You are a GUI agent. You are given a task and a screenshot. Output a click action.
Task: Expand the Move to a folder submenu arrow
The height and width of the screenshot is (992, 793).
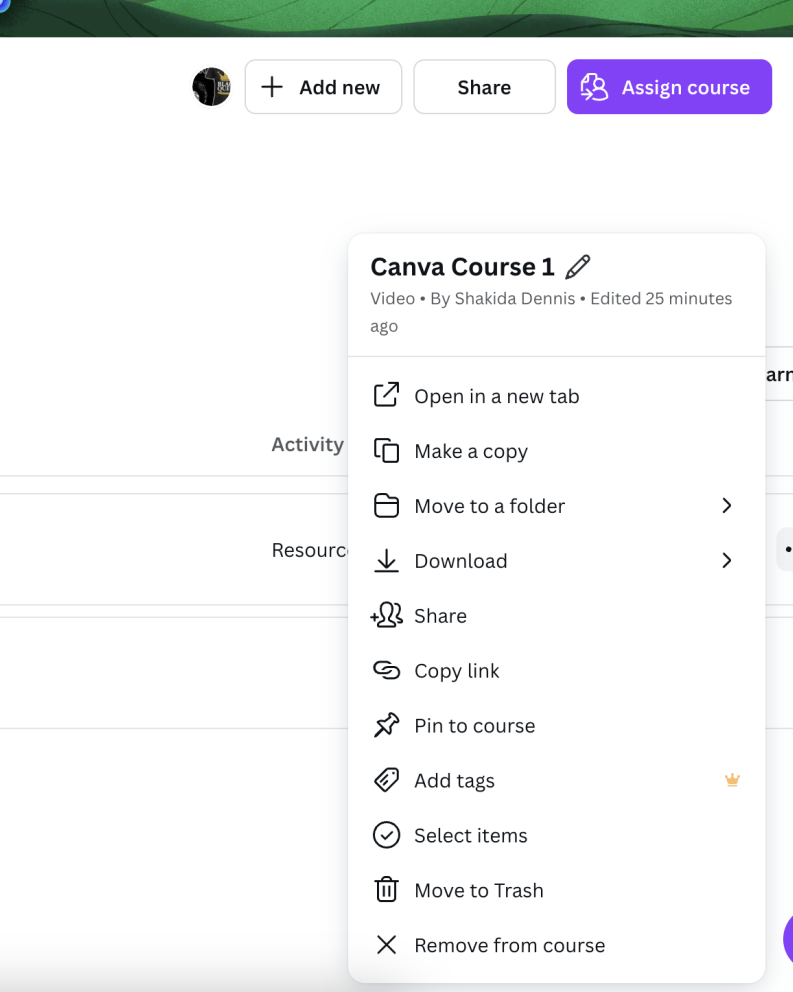coord(727,505)
